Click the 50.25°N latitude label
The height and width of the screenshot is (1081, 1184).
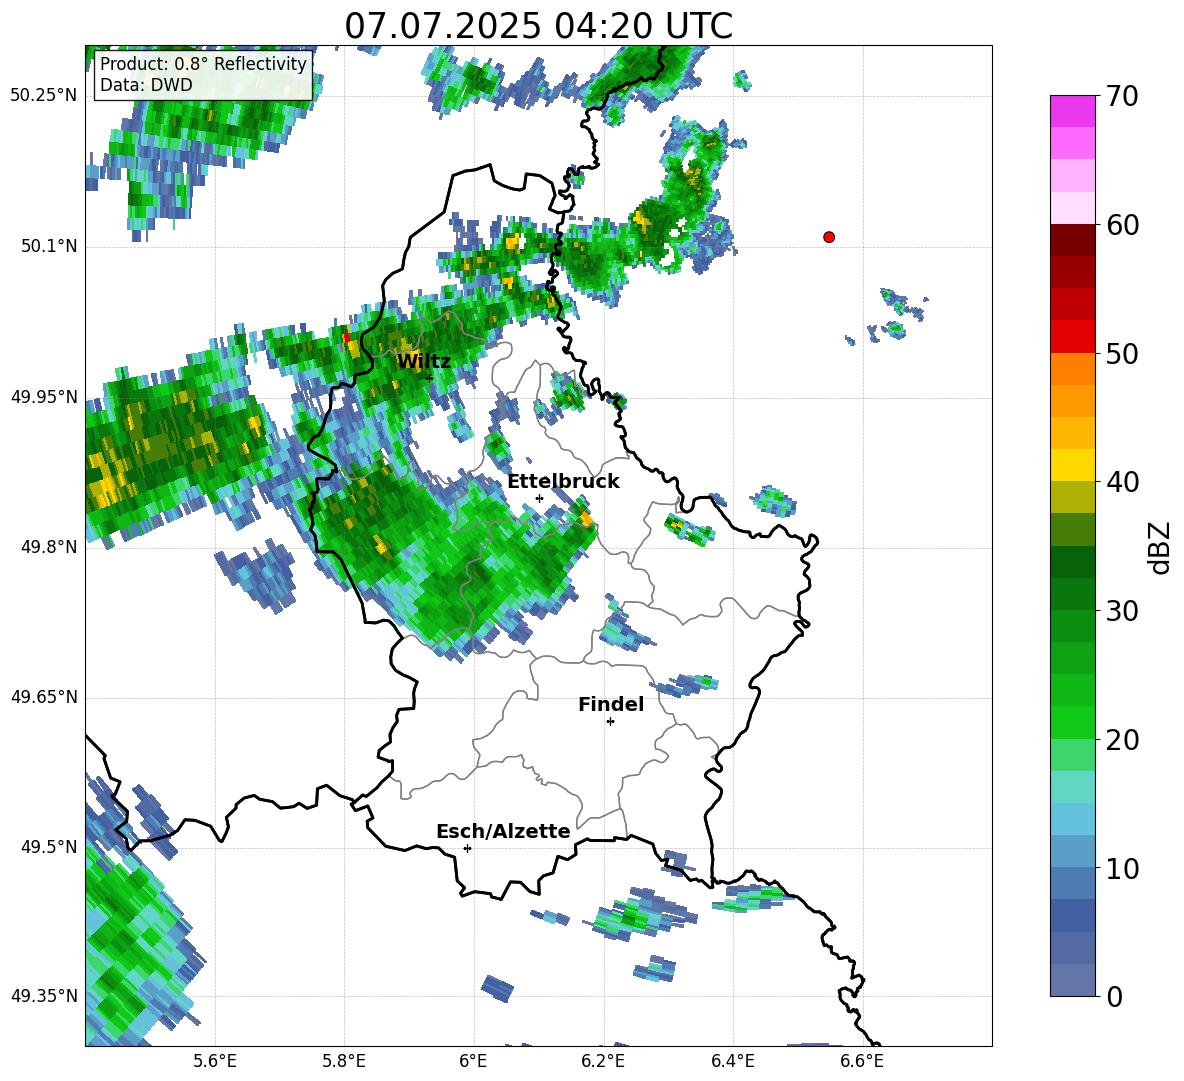(x=44, y=96)
